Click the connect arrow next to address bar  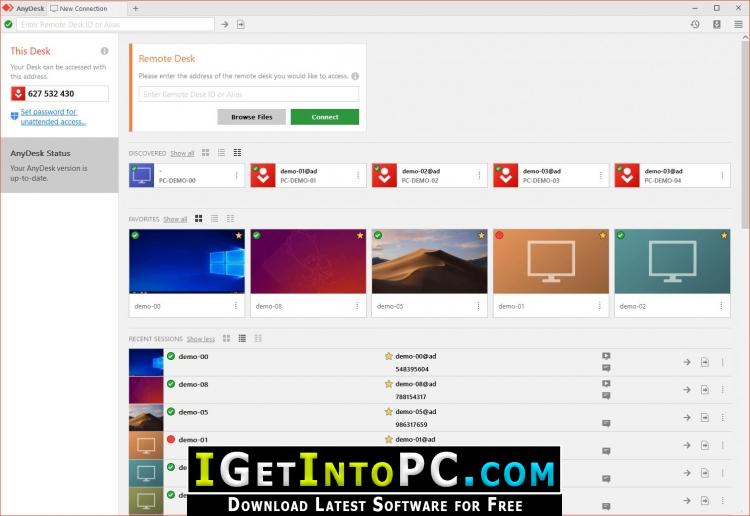pos(225,24)
